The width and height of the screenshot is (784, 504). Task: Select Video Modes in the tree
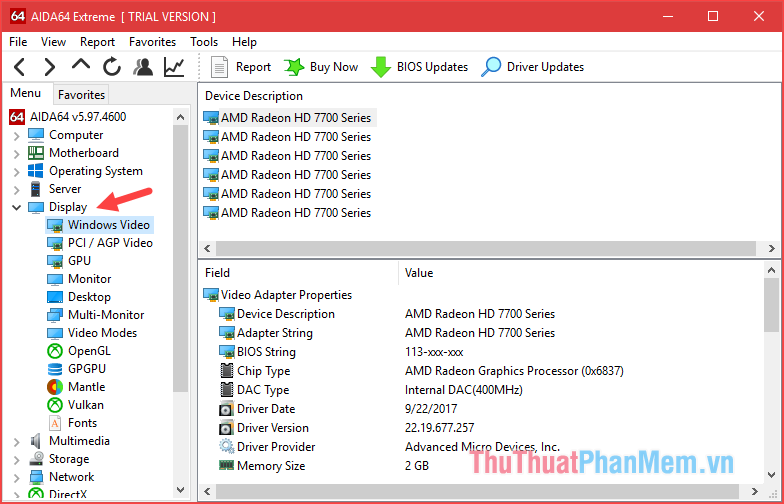102,333
